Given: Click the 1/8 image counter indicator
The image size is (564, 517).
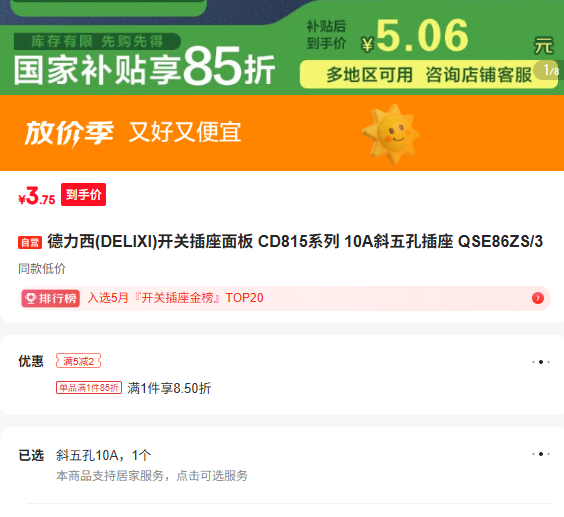Looking at the screenshot, I should point(549,70).
